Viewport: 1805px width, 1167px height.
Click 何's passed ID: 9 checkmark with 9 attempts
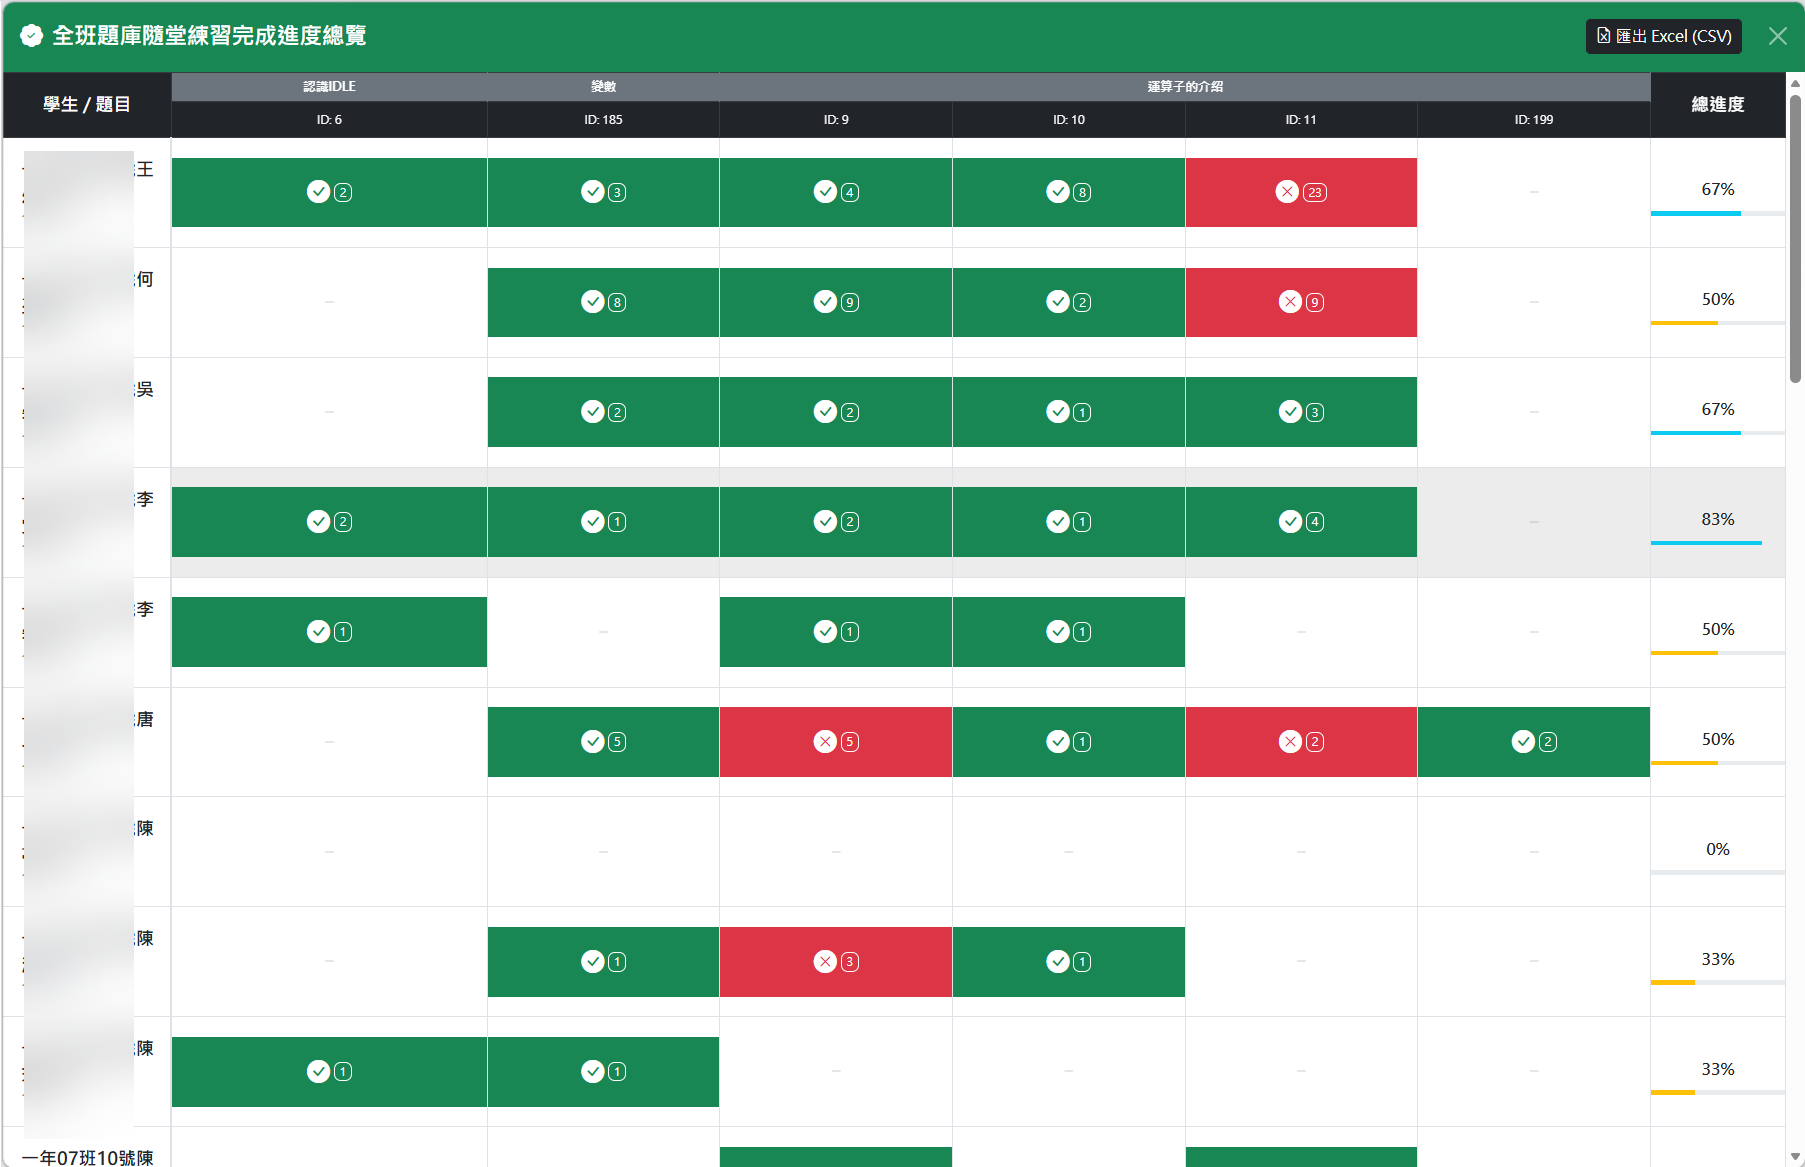pos(825,302)
